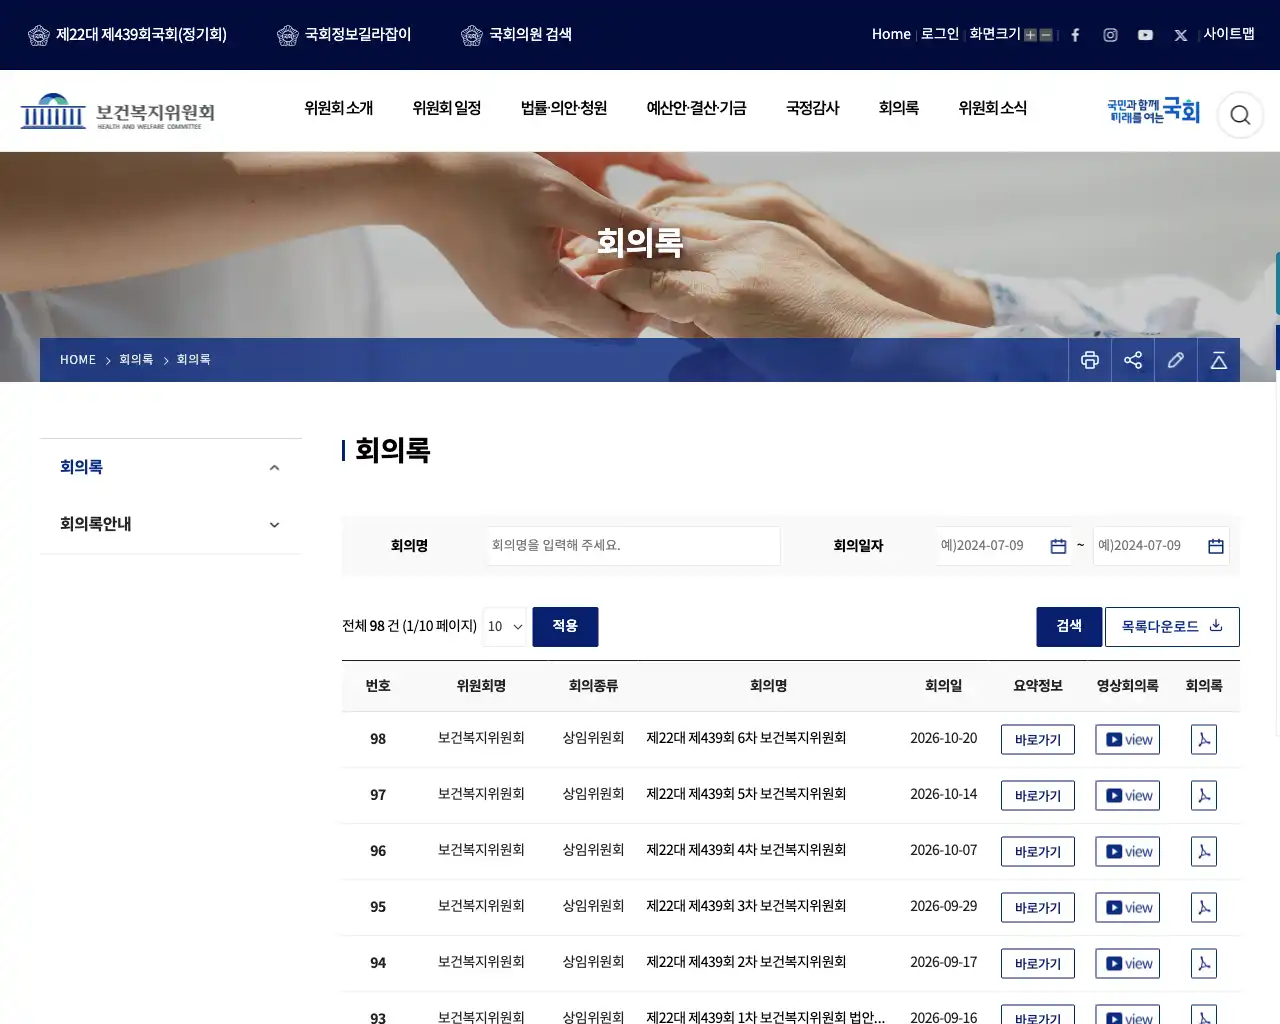The width and height of the screenshot is (1280, 1024).
Task: Click the date 2026-09-17 cell
Action: coord(944,963)
